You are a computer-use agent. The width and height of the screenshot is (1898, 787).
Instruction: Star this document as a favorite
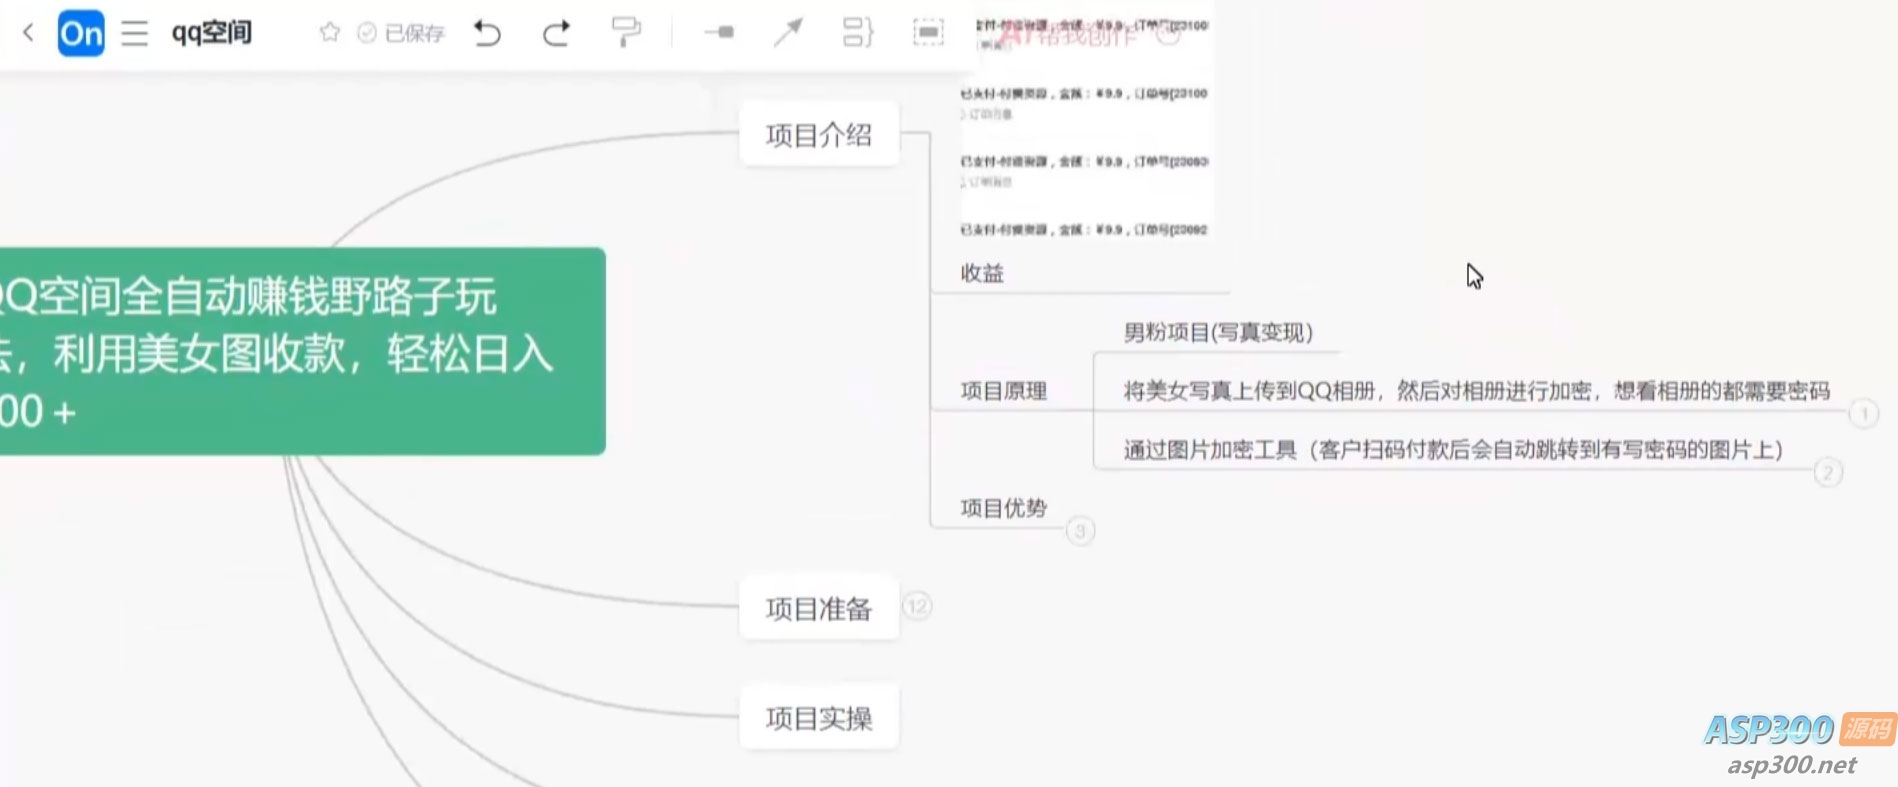[x=329, y=33]
